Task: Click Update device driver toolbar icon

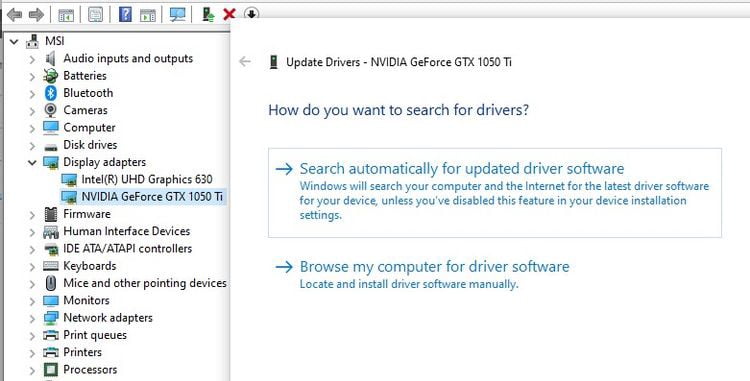Action: point(208,15)
